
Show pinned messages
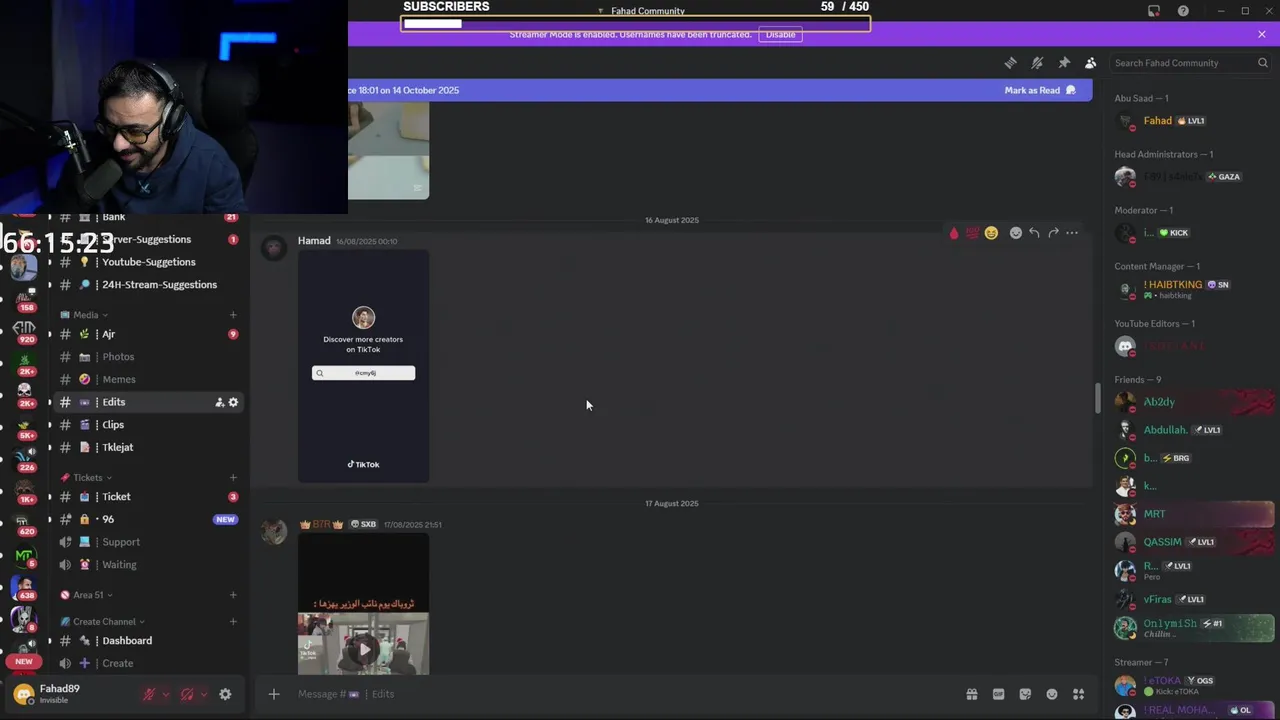[x=1064, y=63]
